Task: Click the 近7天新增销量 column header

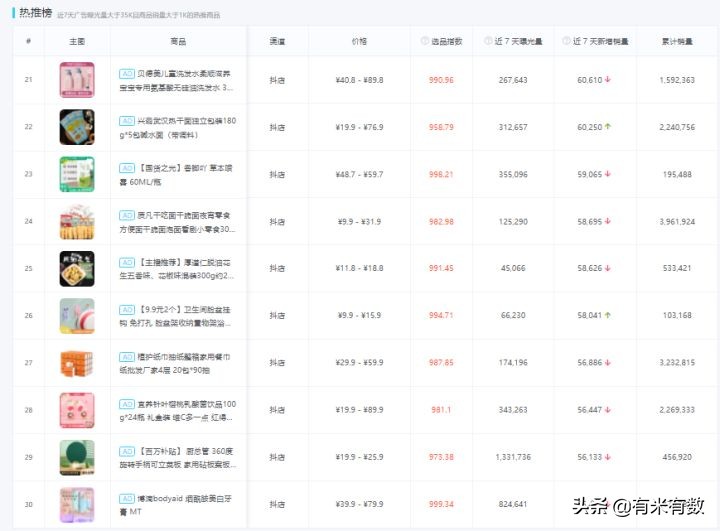Action: (x=601, y=41)
